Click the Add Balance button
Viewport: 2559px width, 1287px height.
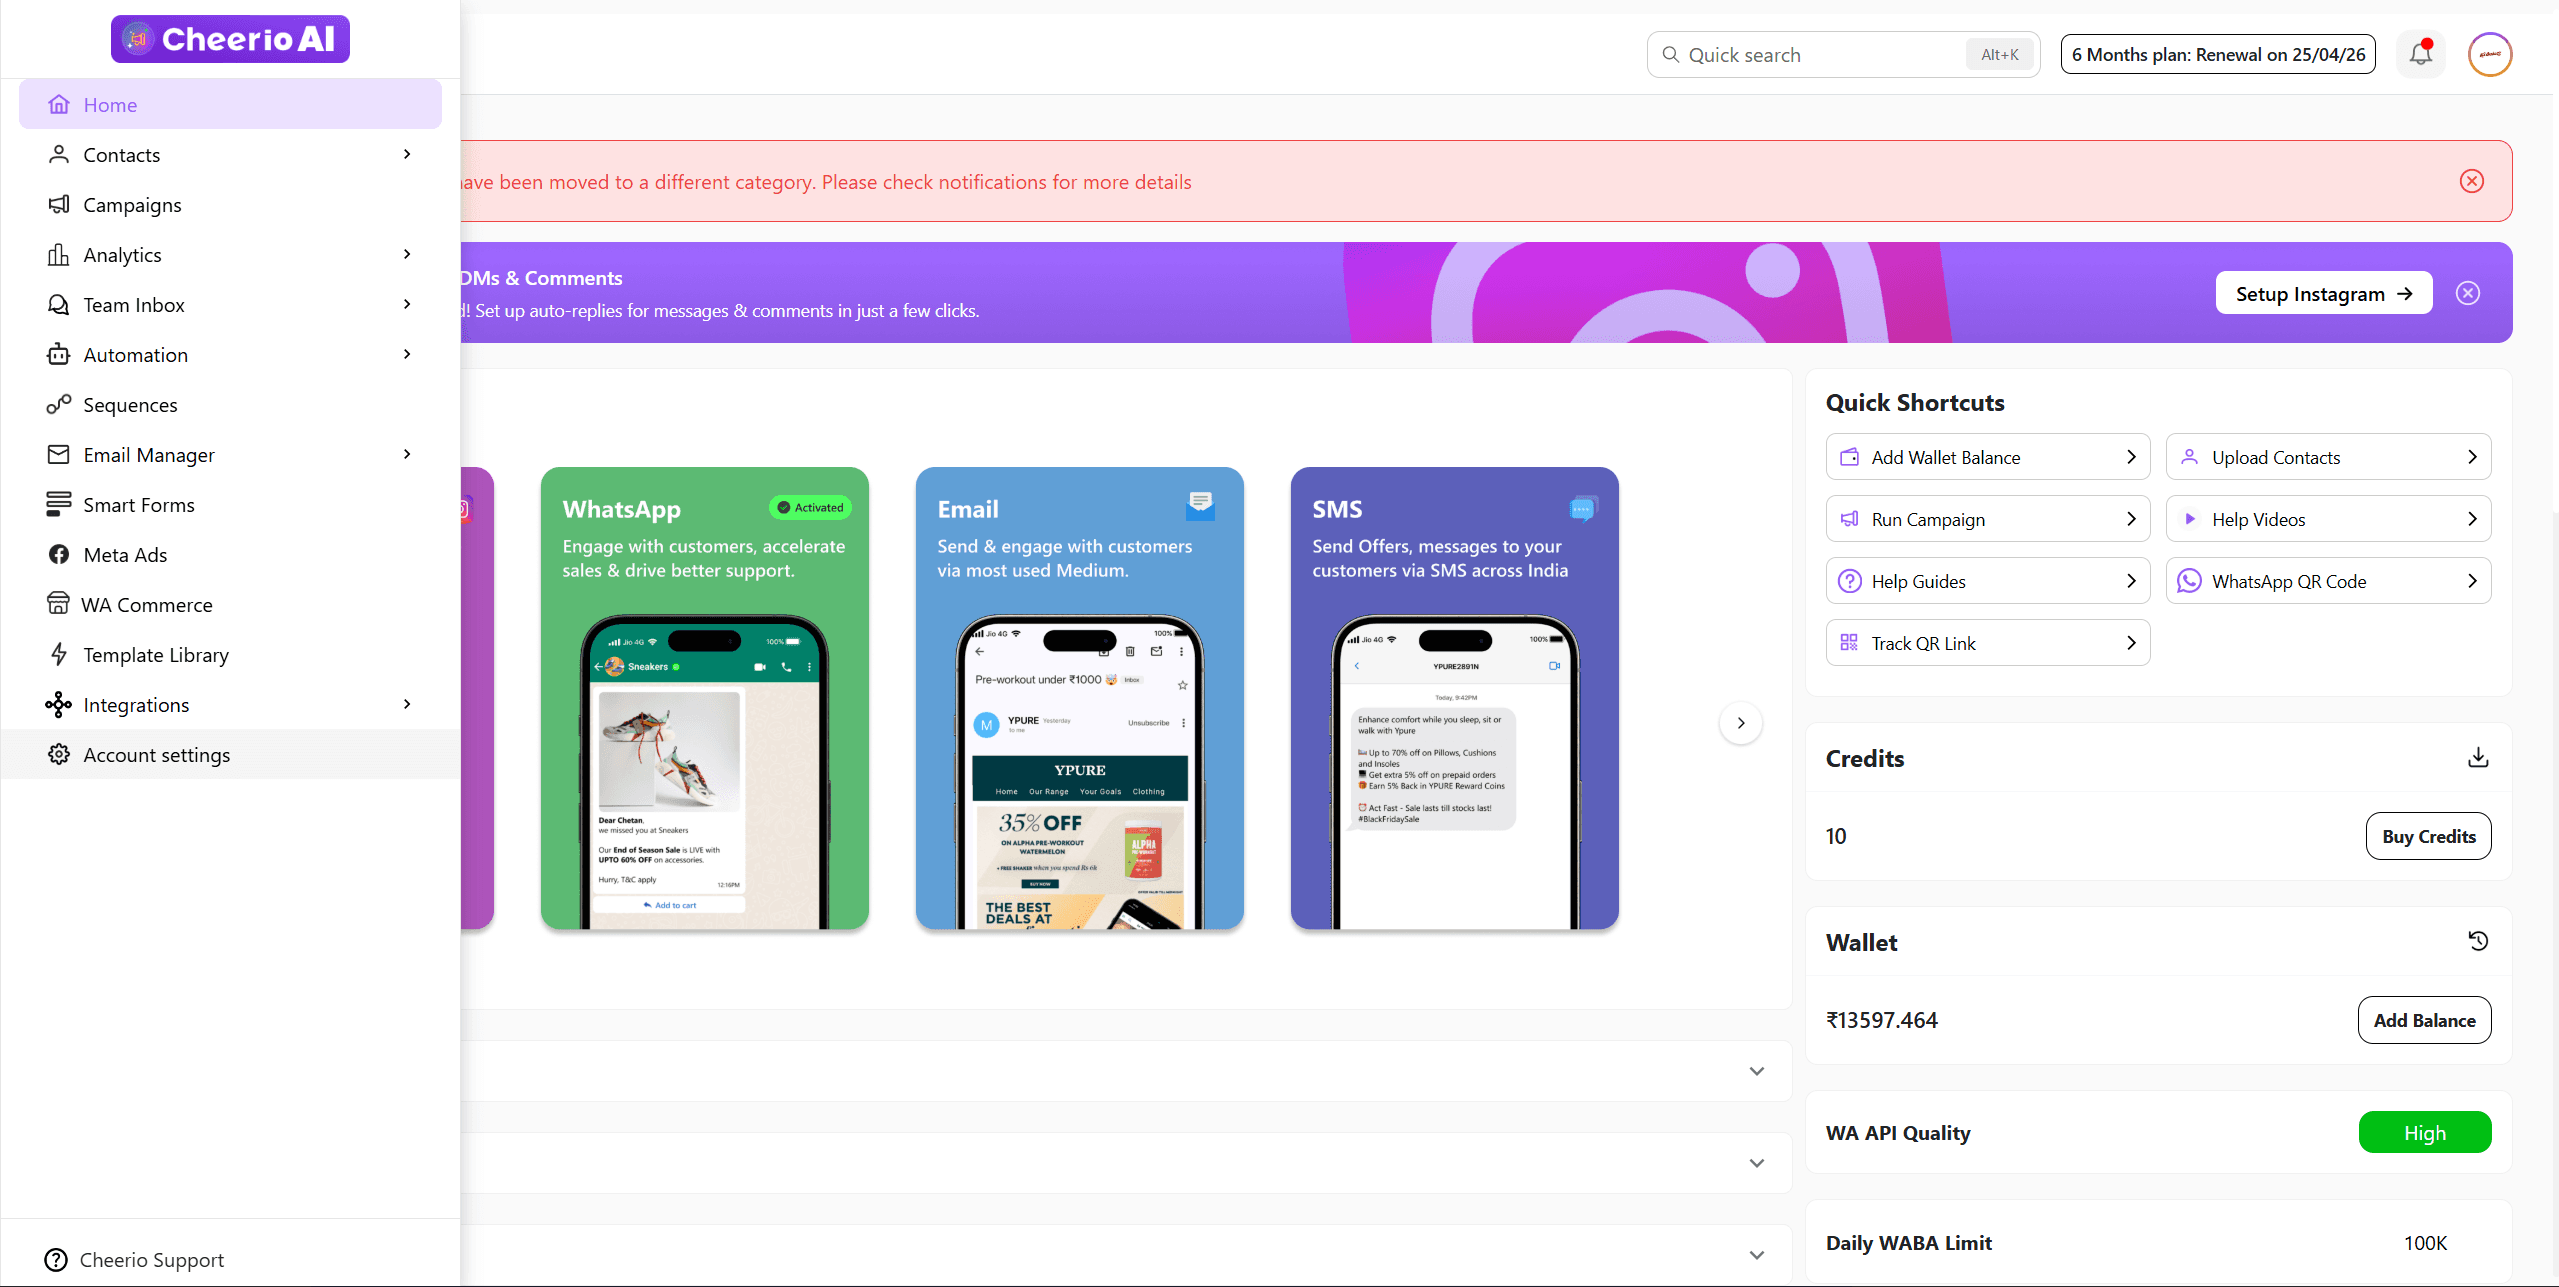(x=2424, y=1020)
